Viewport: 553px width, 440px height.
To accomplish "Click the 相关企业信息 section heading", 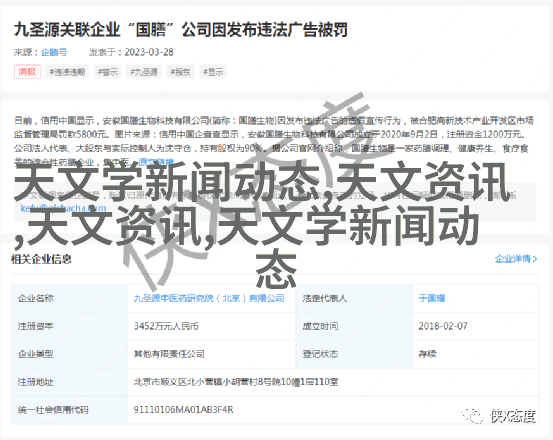I will click(41, 259).
